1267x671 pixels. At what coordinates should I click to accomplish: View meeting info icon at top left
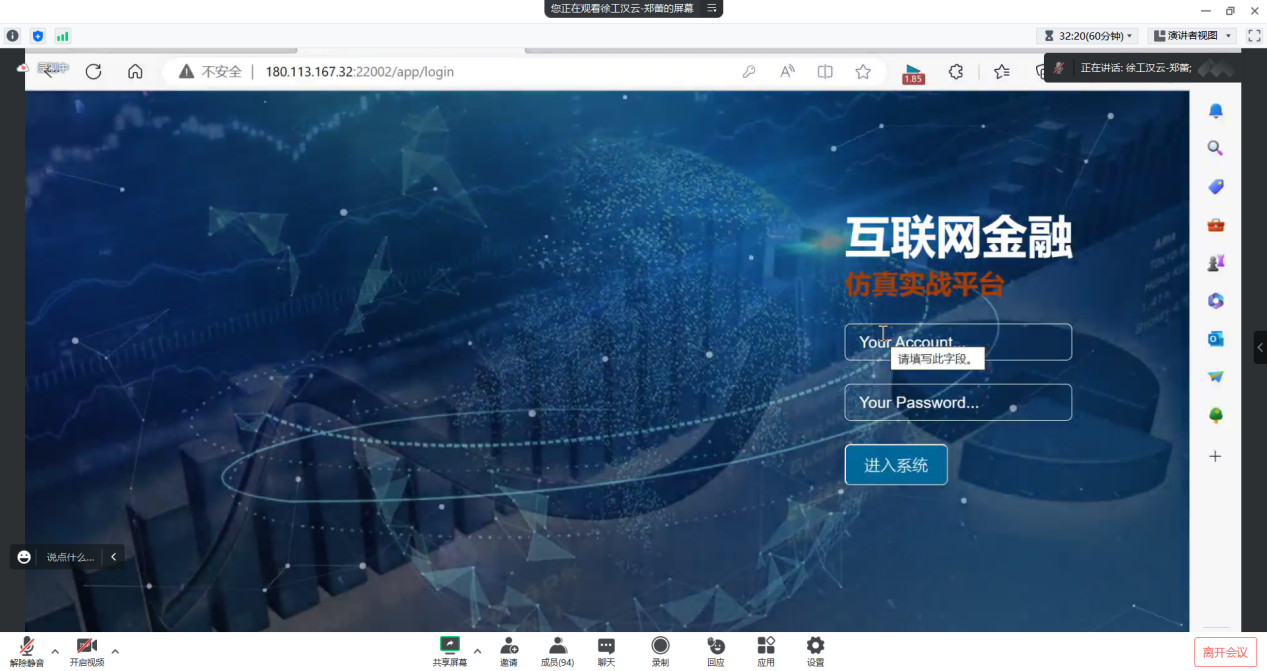tap(13, 36)
